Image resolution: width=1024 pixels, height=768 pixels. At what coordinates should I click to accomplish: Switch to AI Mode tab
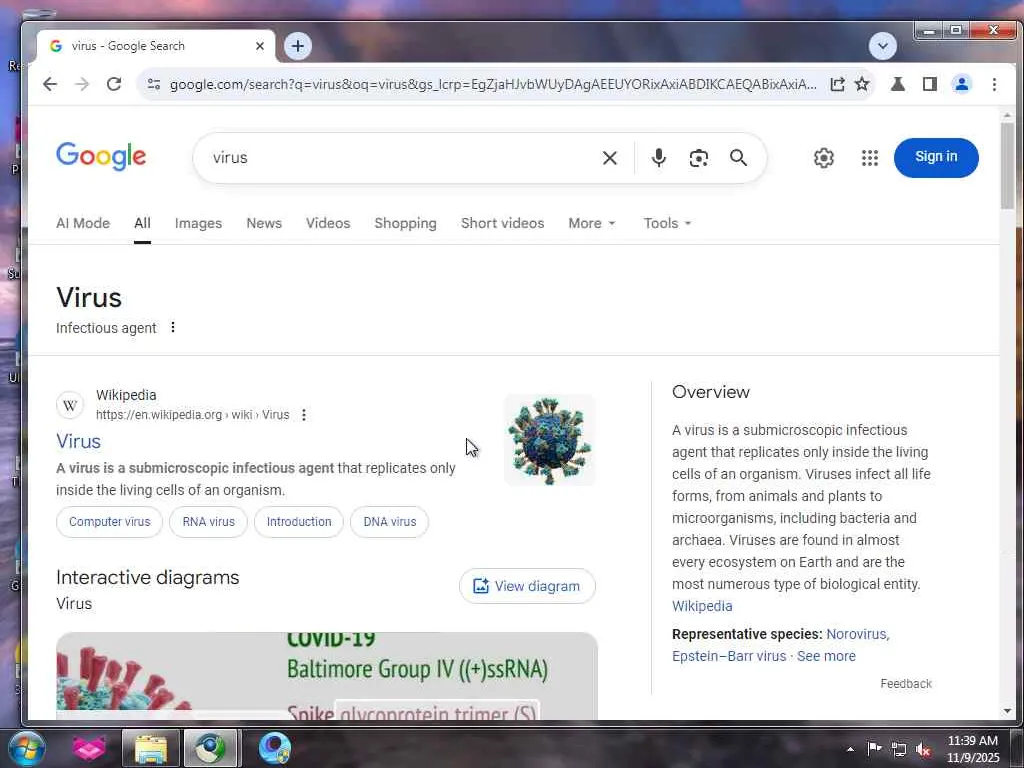tap(83, 223)
